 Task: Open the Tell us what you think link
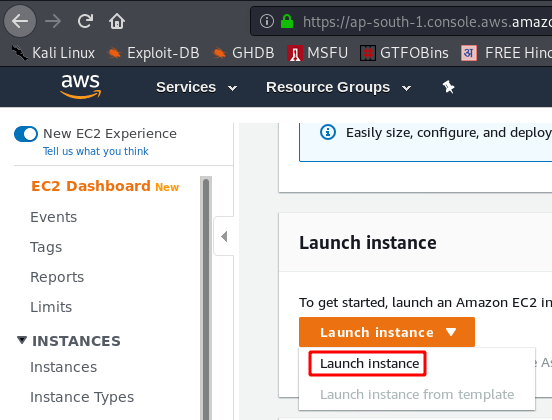coord(96,151)
